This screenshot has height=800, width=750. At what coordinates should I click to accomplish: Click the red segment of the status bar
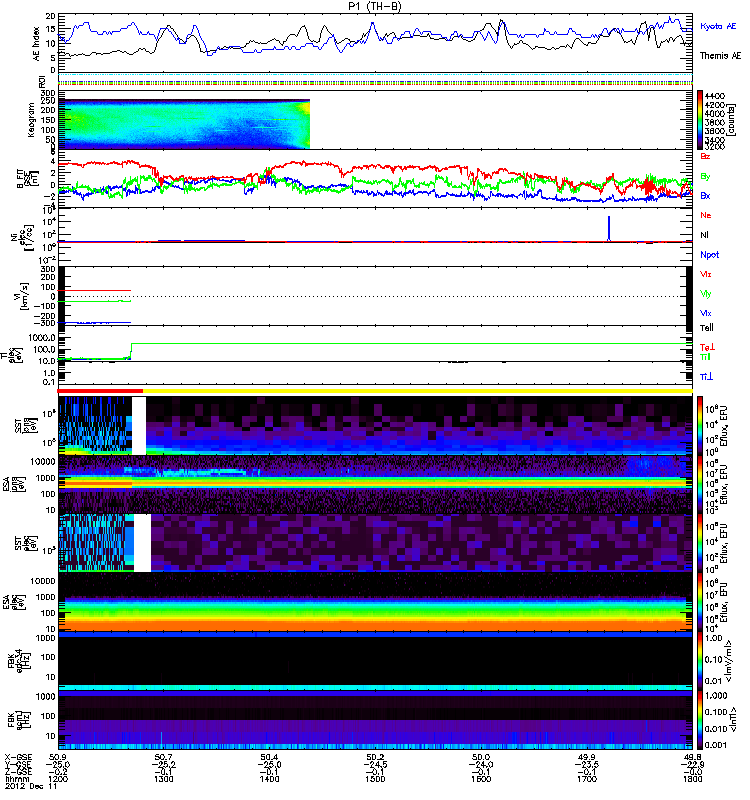click(100, 391)
